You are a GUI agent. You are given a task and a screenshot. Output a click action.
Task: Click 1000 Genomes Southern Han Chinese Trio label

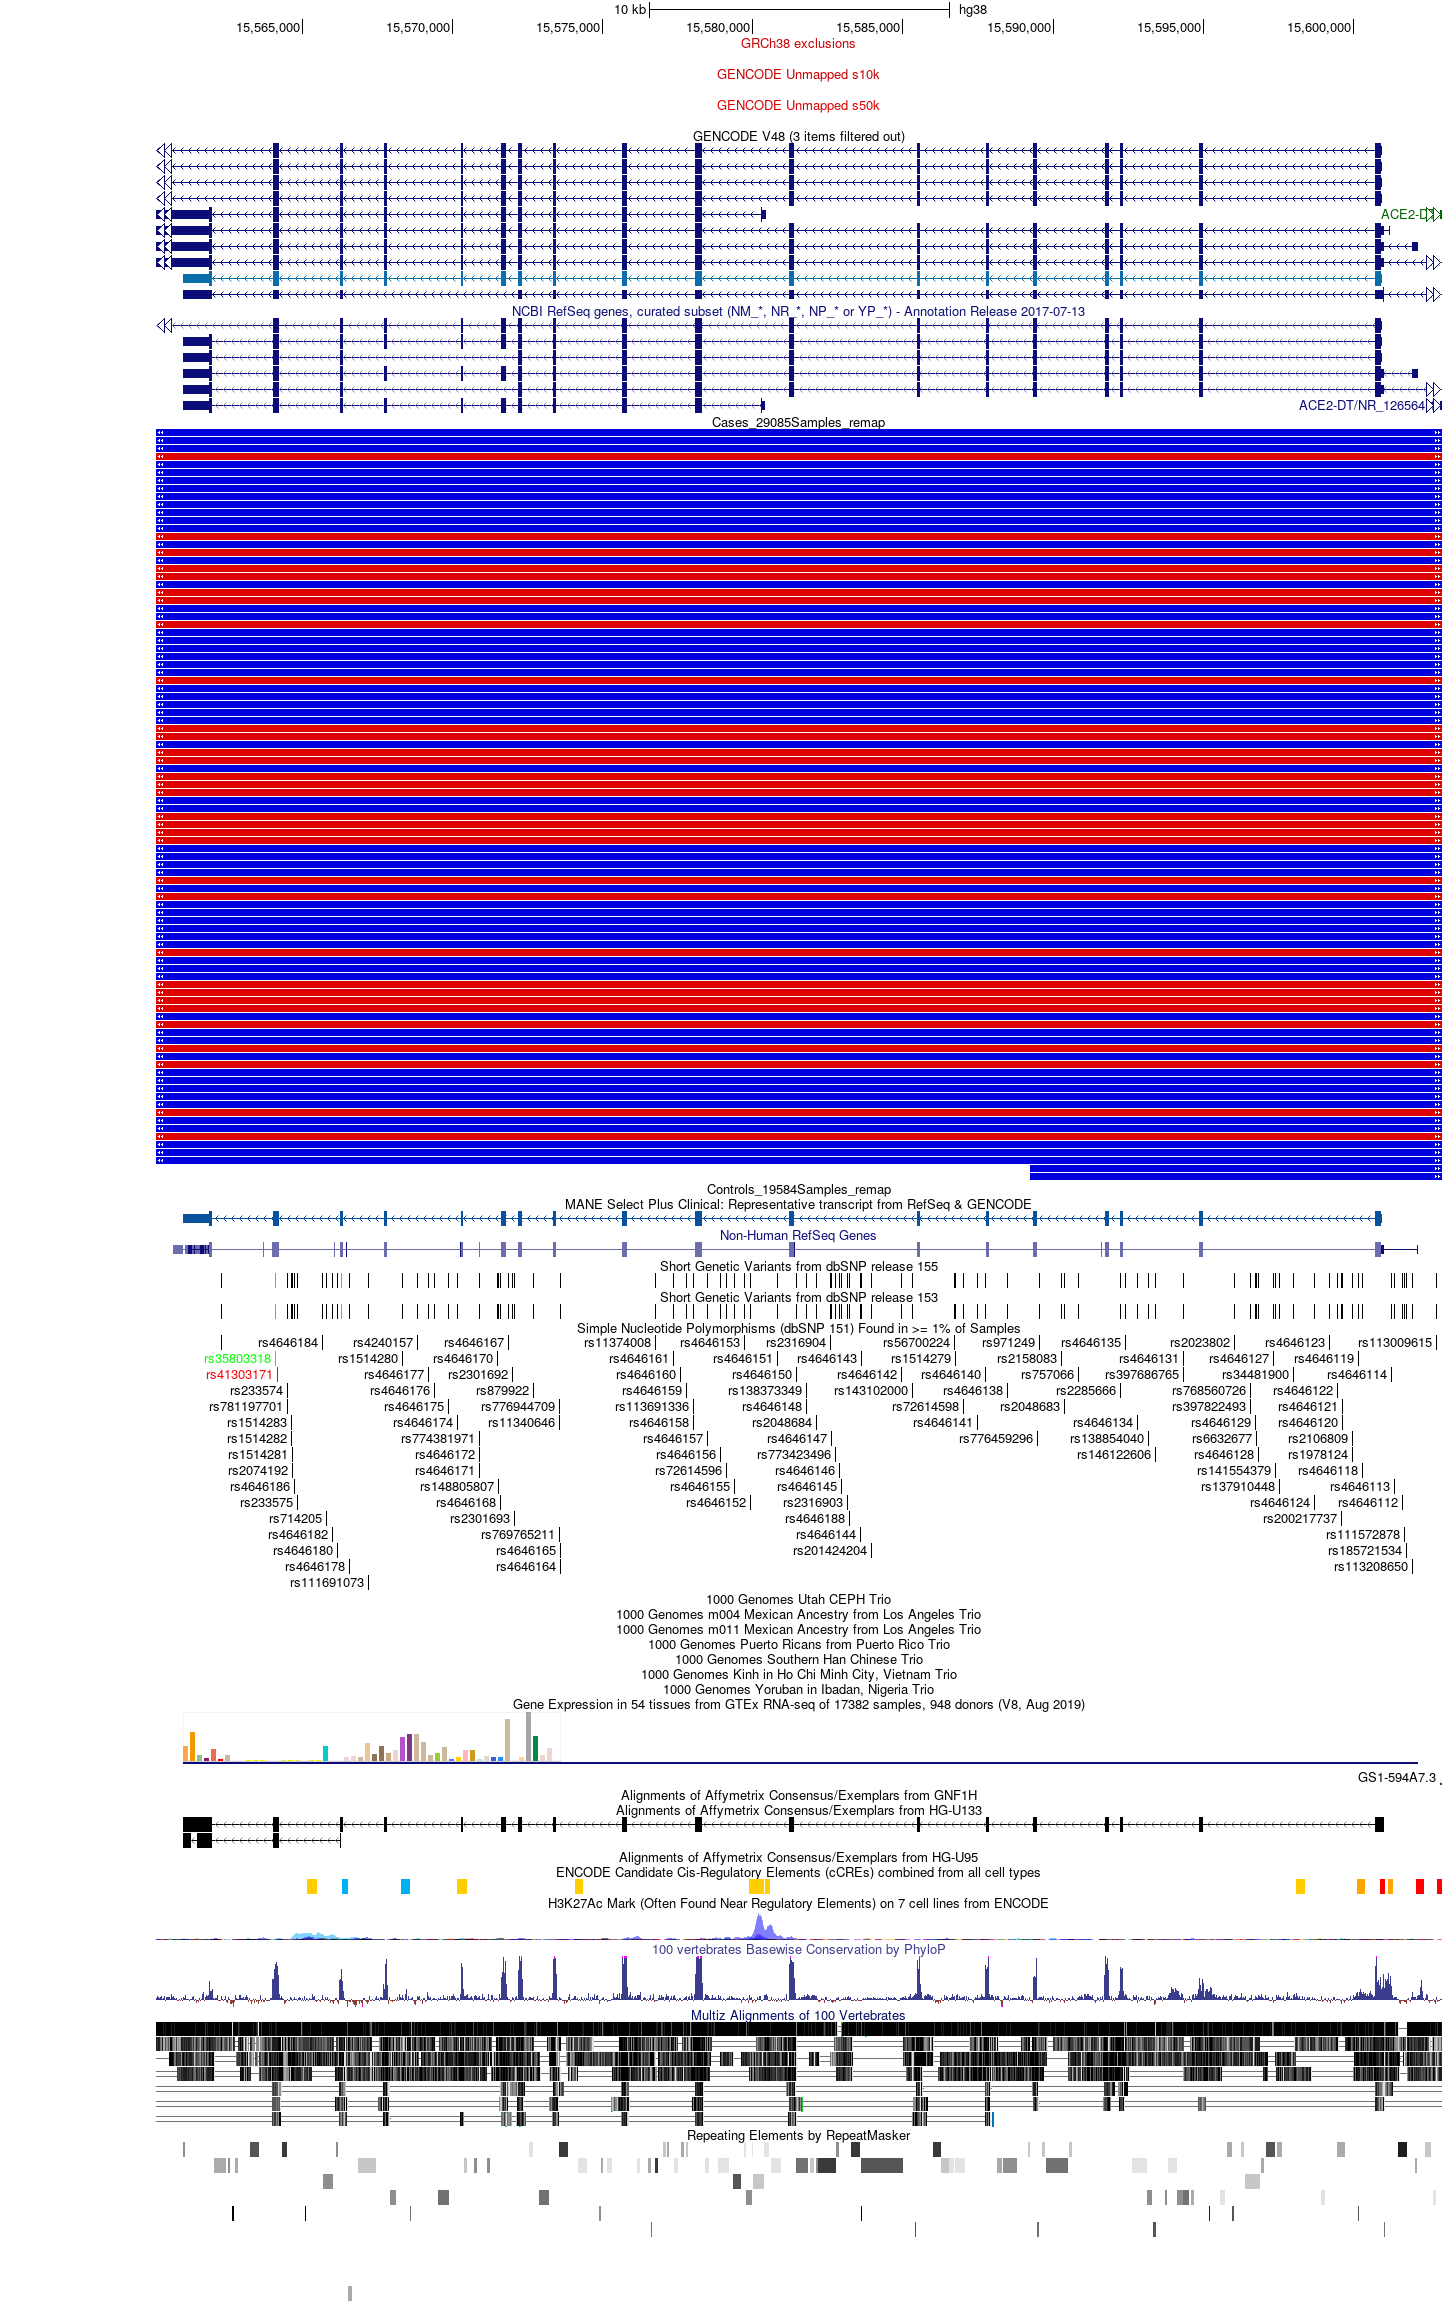(x=797, y=1659)
